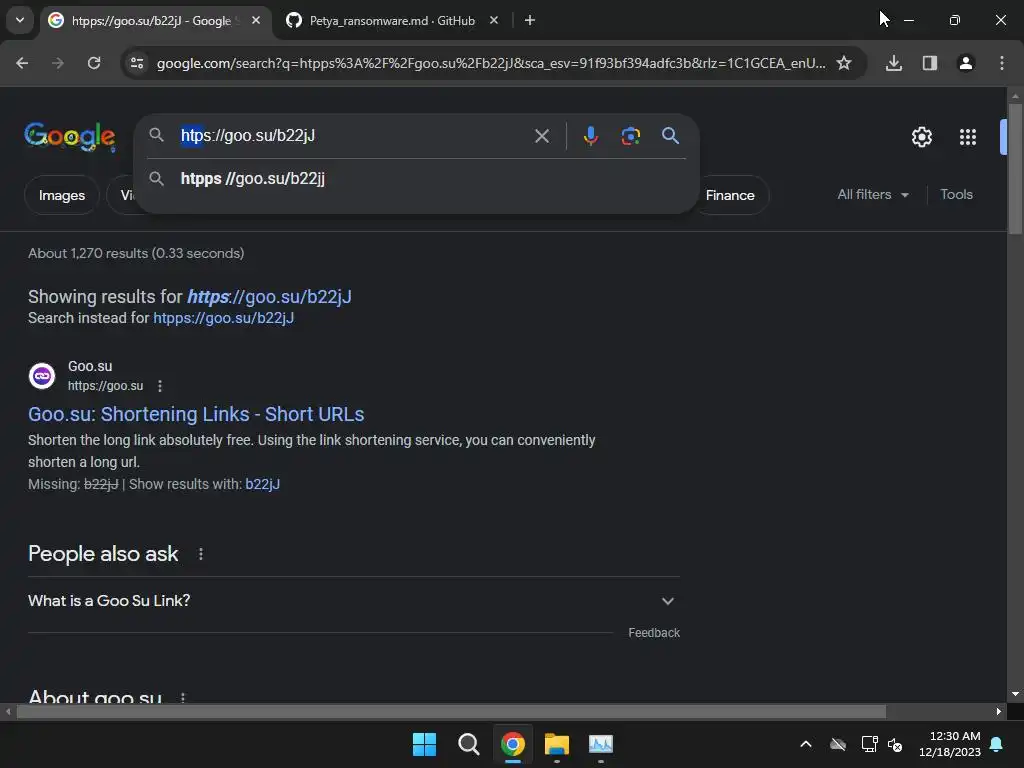Open a new browser tab
The image size is (1024, 768).
point(530,20)
